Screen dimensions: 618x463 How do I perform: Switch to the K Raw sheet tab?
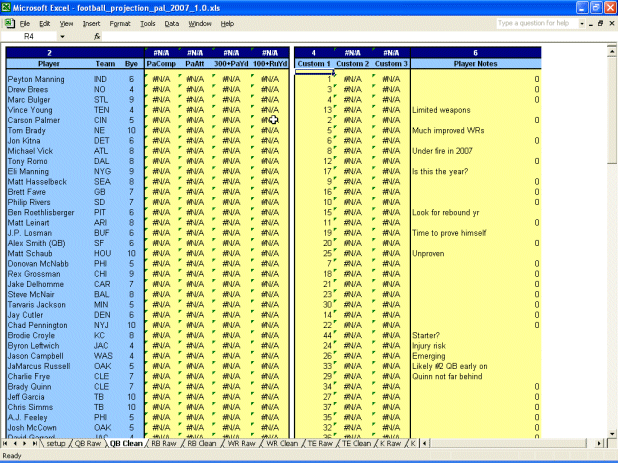point(390,443)
